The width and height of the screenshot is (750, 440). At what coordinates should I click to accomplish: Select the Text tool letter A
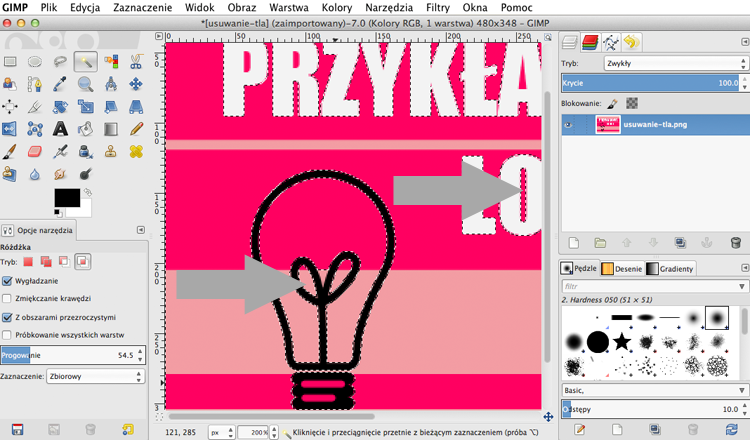[60, 129]
